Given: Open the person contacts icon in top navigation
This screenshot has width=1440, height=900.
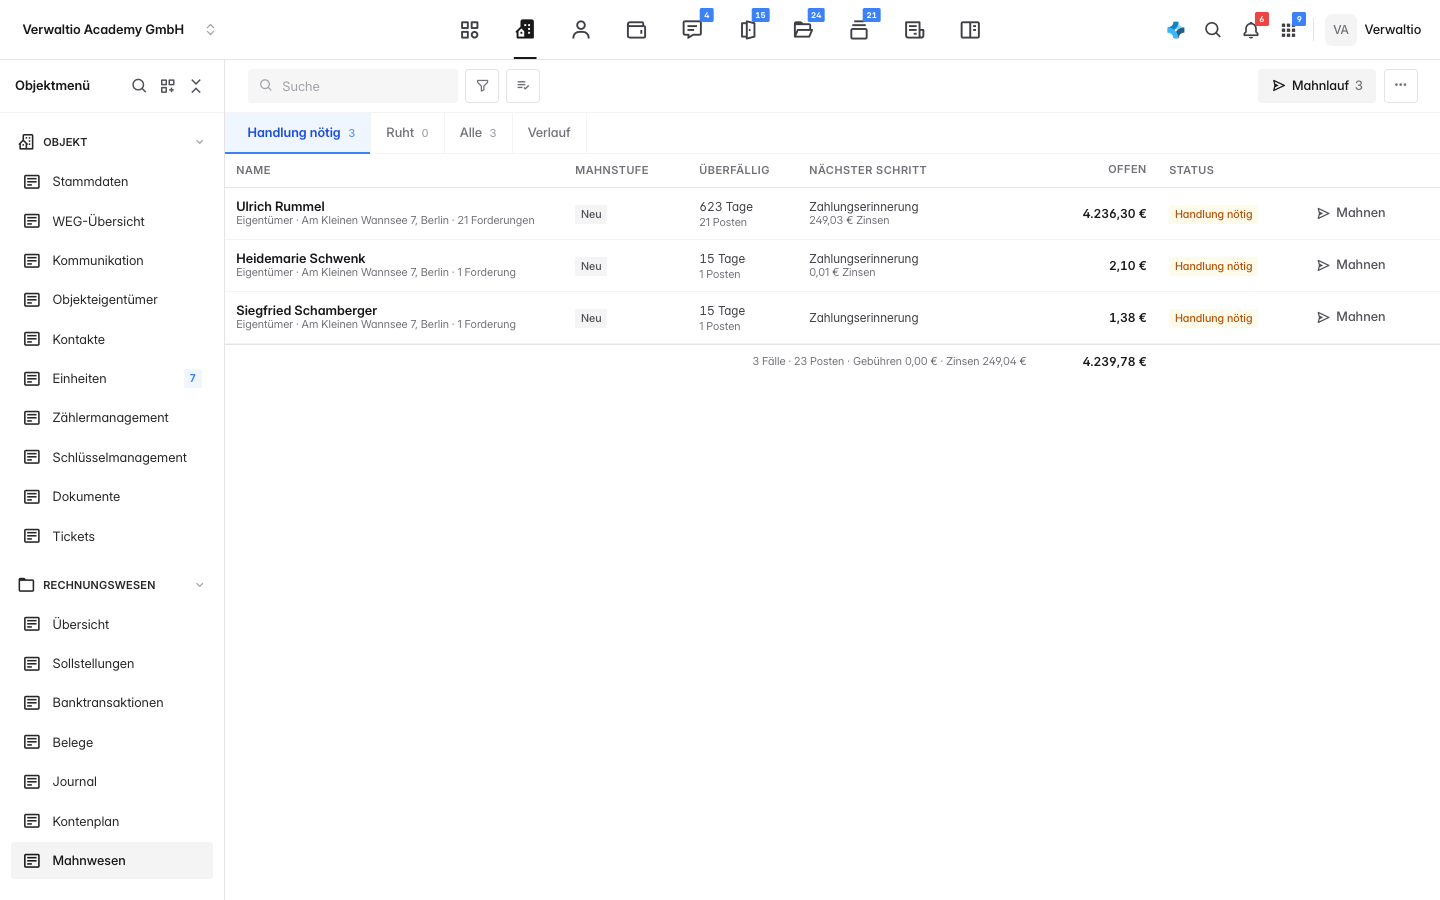Looking at the screenshot, I should tap(581, 30).
